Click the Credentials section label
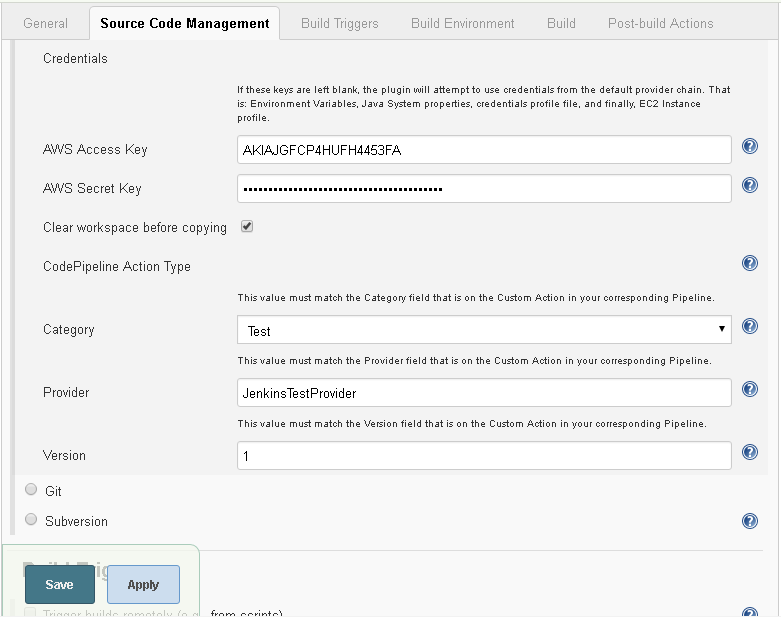Viewport: 781px width, 617px height. click(75, 58)
